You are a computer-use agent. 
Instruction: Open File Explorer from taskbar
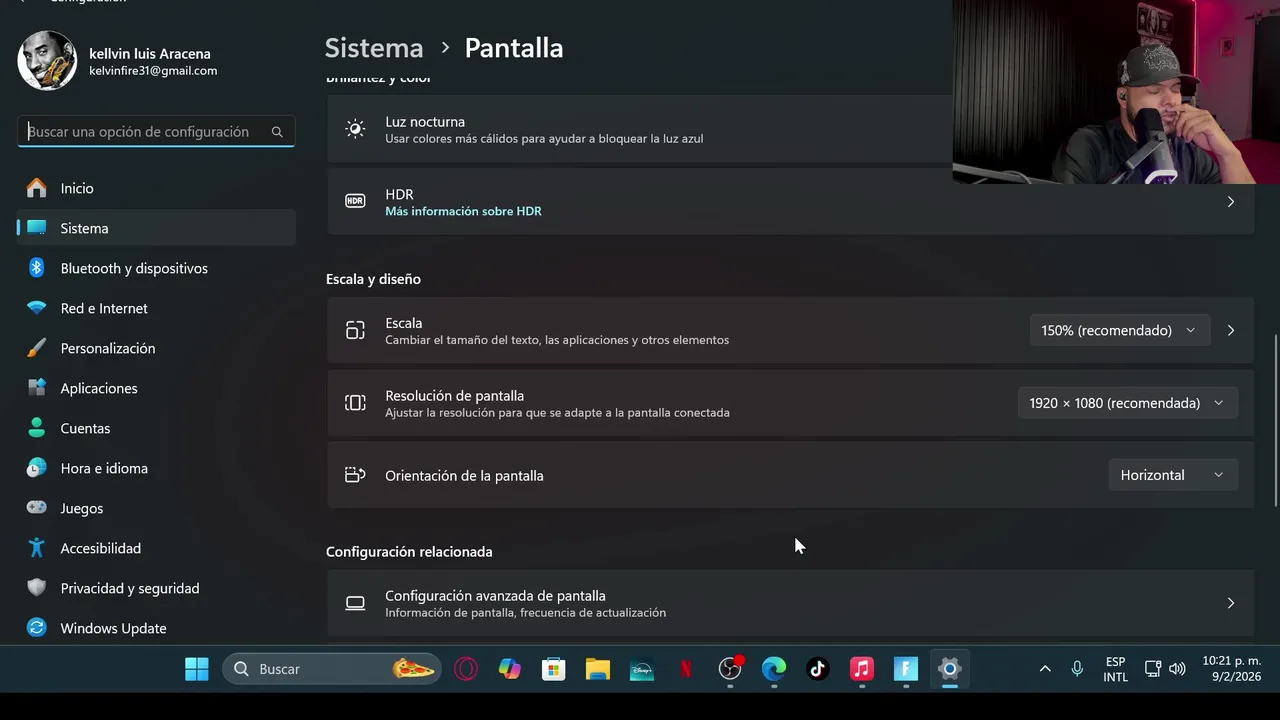point(598,669)
